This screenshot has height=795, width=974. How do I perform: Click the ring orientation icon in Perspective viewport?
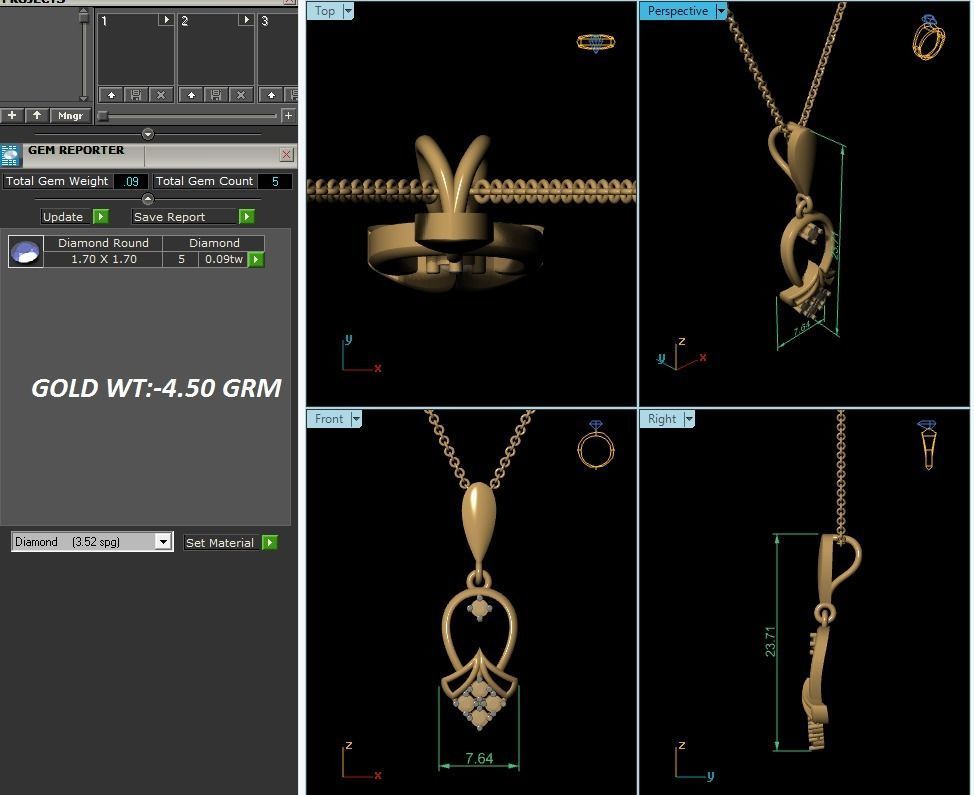(x=929, y=37)
